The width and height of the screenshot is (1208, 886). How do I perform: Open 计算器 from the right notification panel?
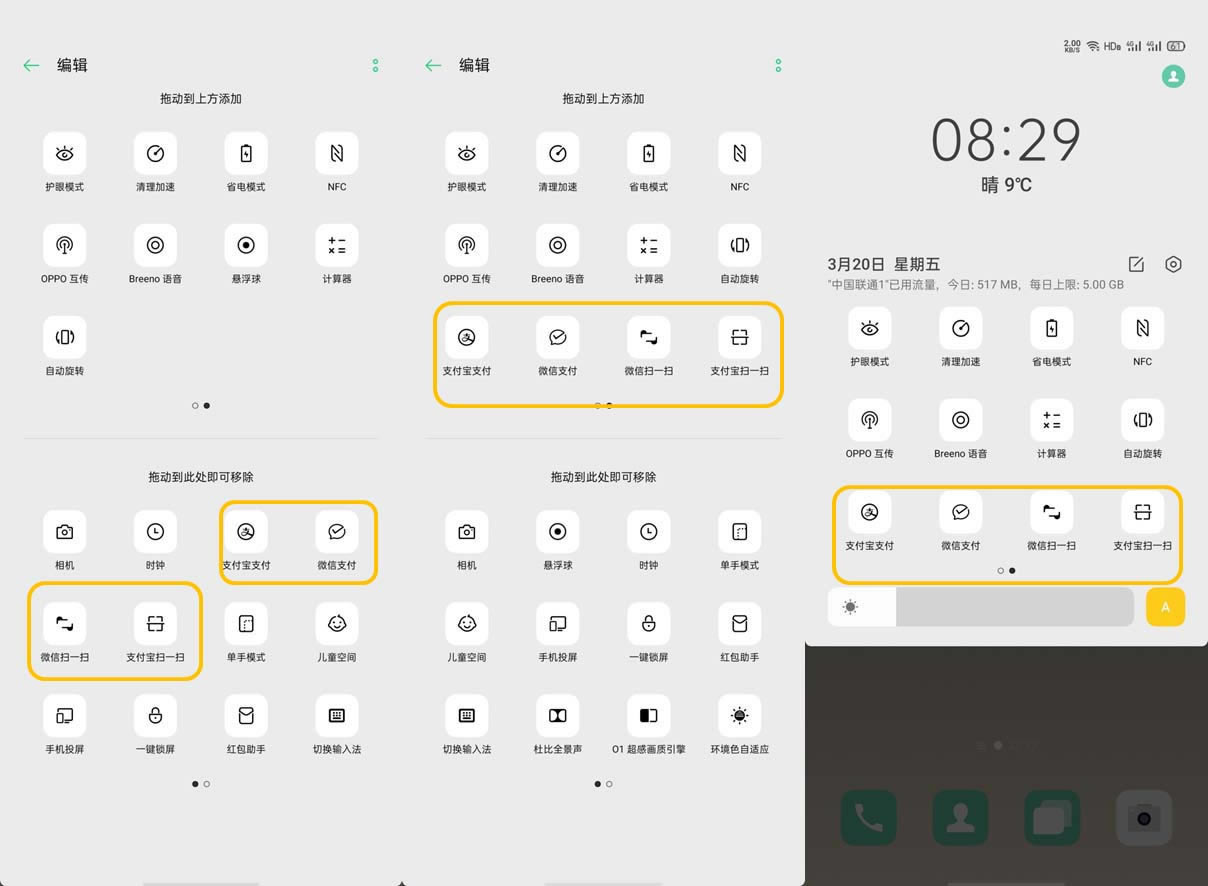tap(1052, 420)
